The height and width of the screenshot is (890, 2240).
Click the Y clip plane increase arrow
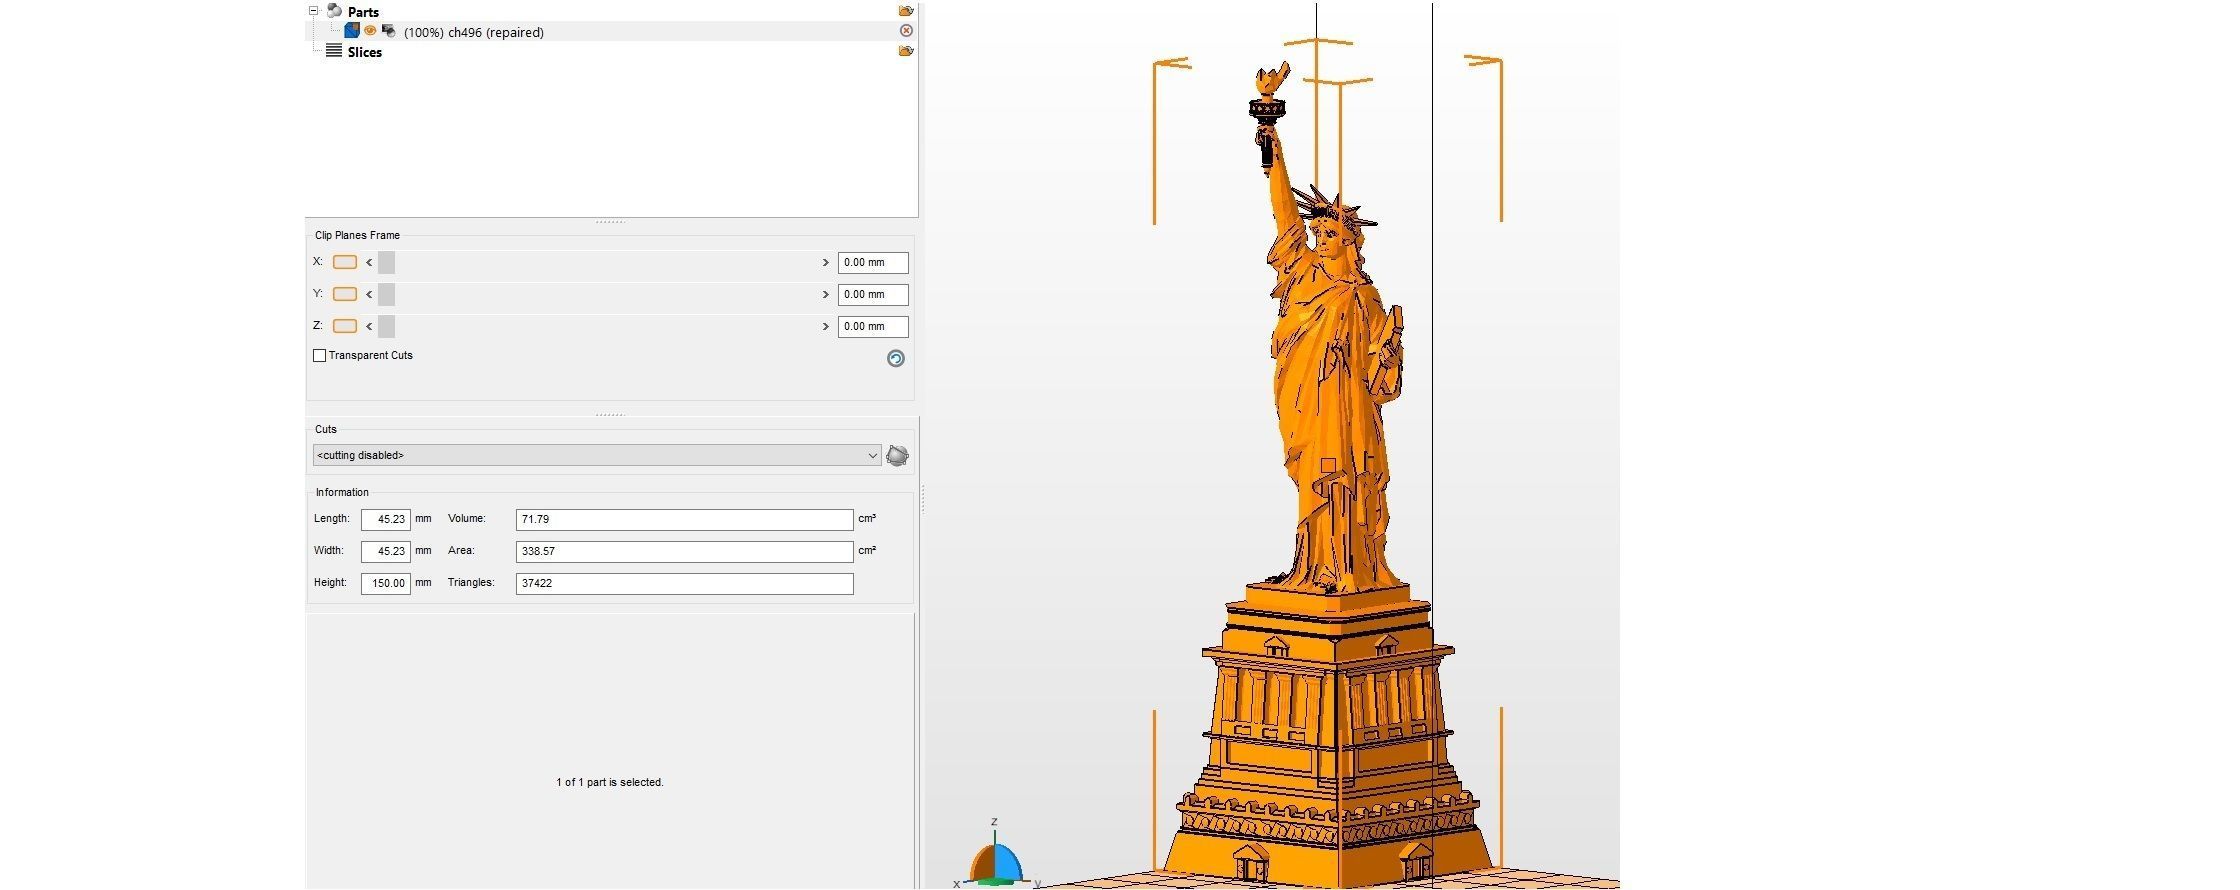[826, 295]
